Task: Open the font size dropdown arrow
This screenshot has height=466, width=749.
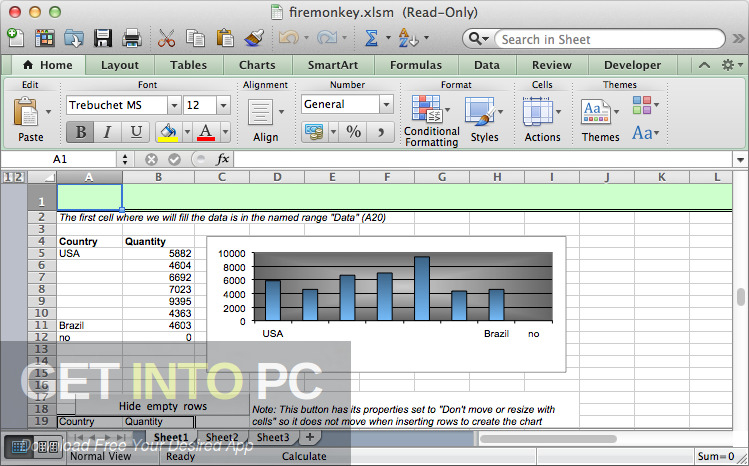Action: [223, 105]
